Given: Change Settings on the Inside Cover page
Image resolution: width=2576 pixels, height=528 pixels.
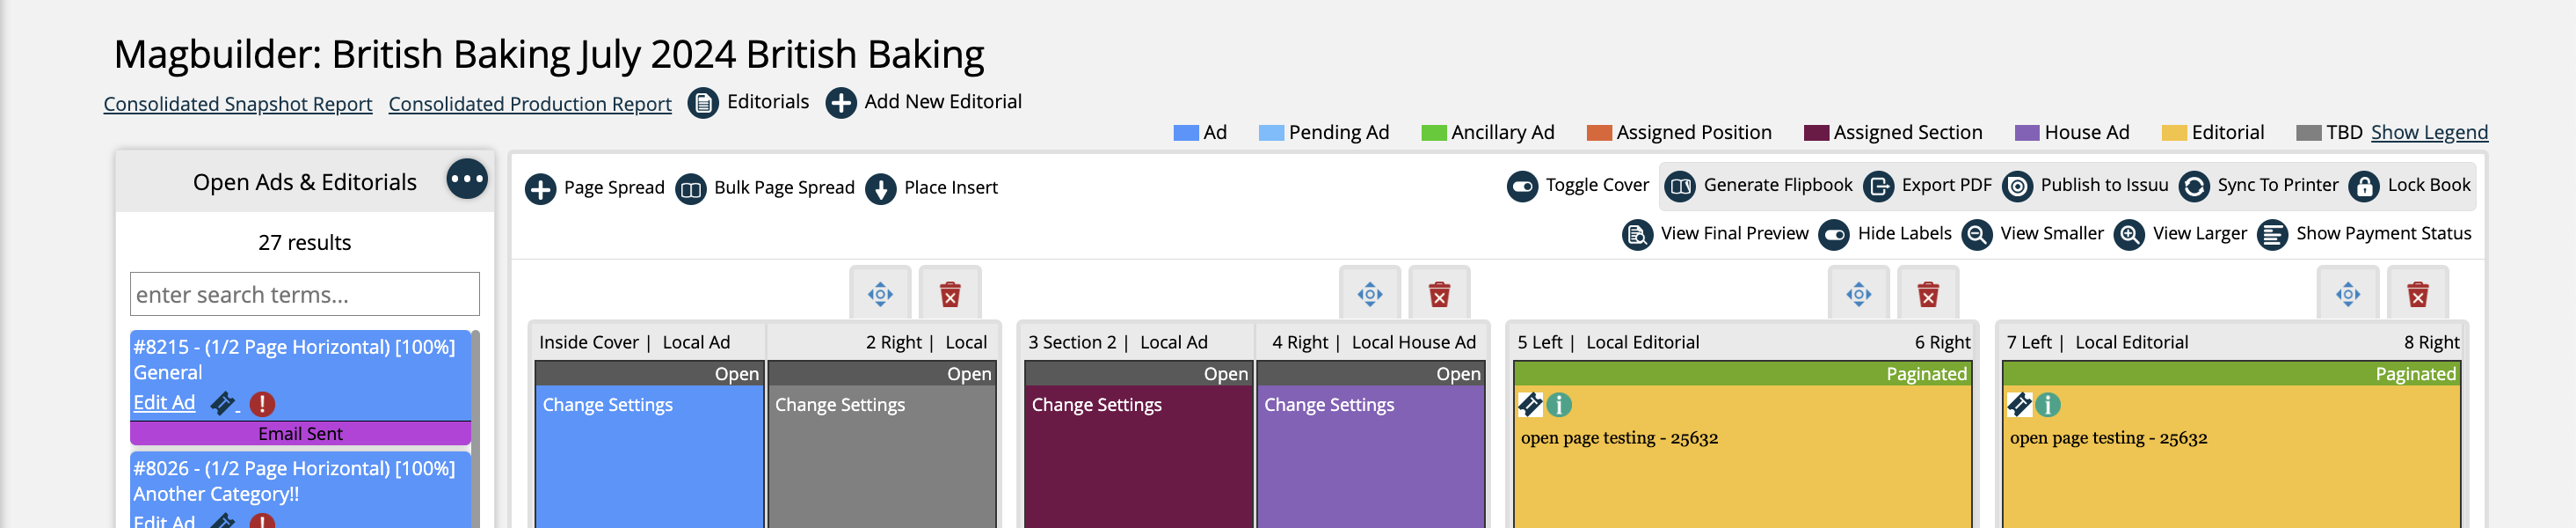Looking at the screenshot, I should coord(607,405).
